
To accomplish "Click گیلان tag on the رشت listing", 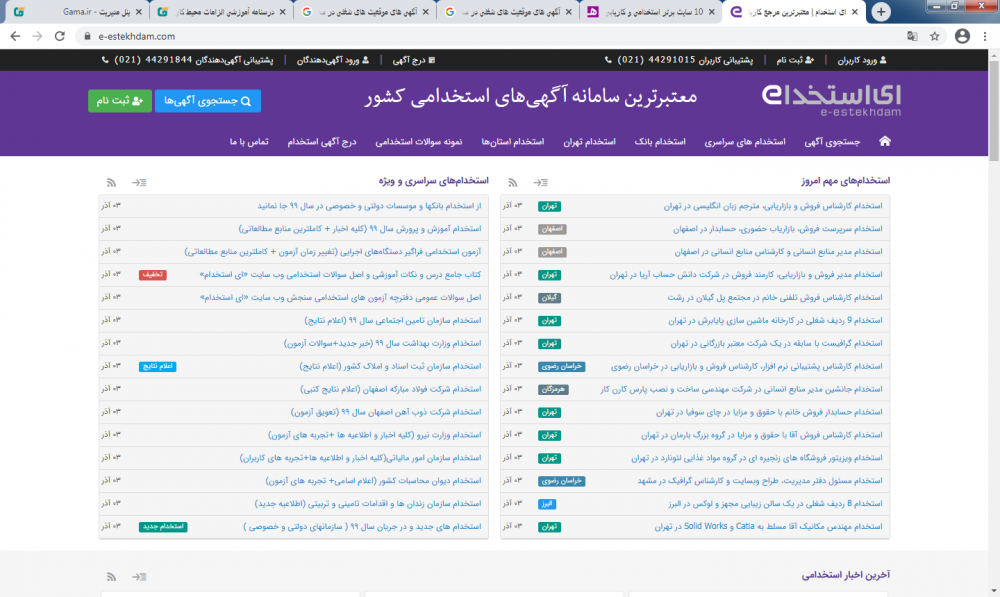I will (x=549, y=298).
